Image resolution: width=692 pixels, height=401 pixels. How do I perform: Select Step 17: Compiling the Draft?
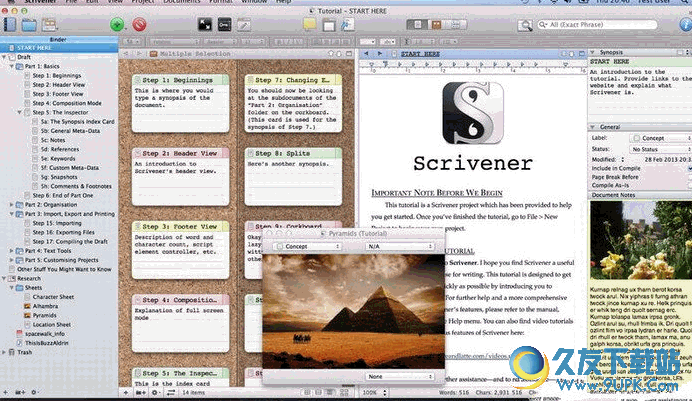coord(70,242)
